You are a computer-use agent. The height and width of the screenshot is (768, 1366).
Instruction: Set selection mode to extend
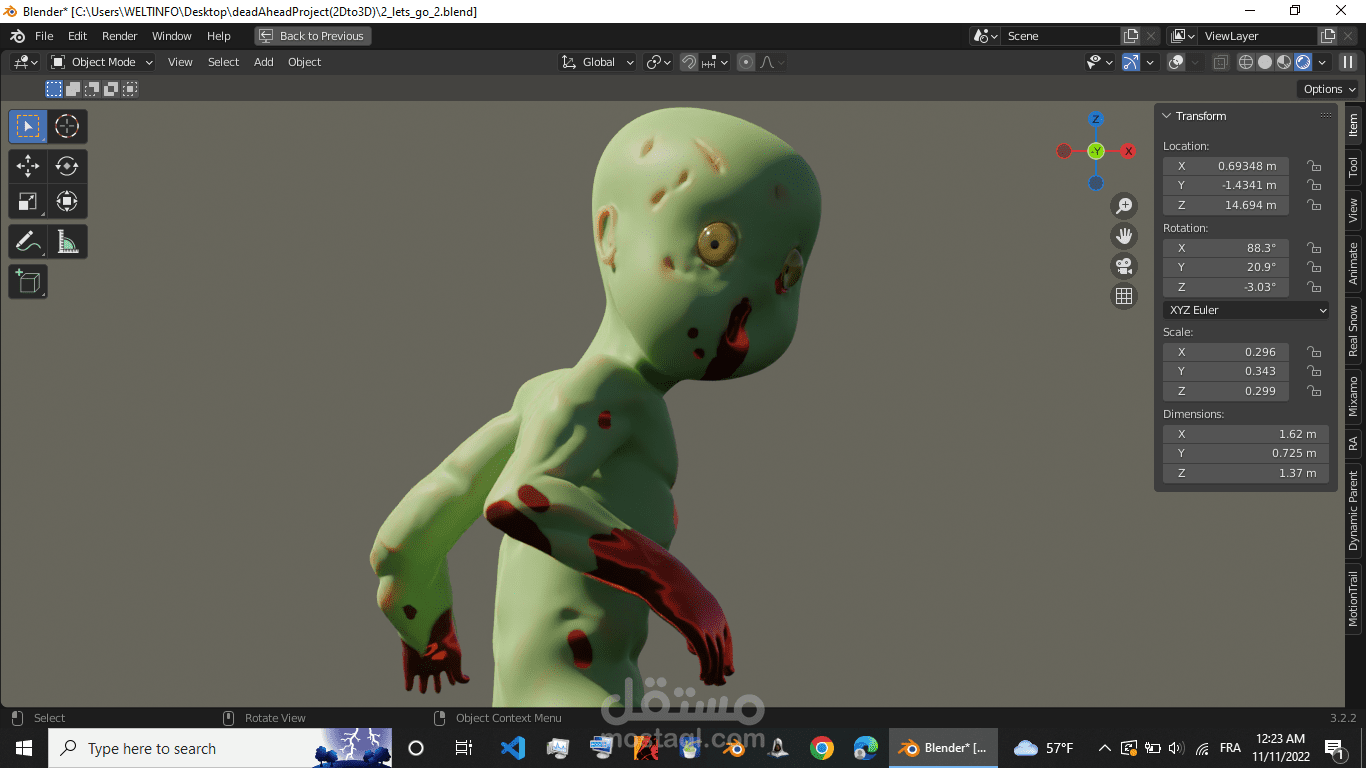coord(73,89)
